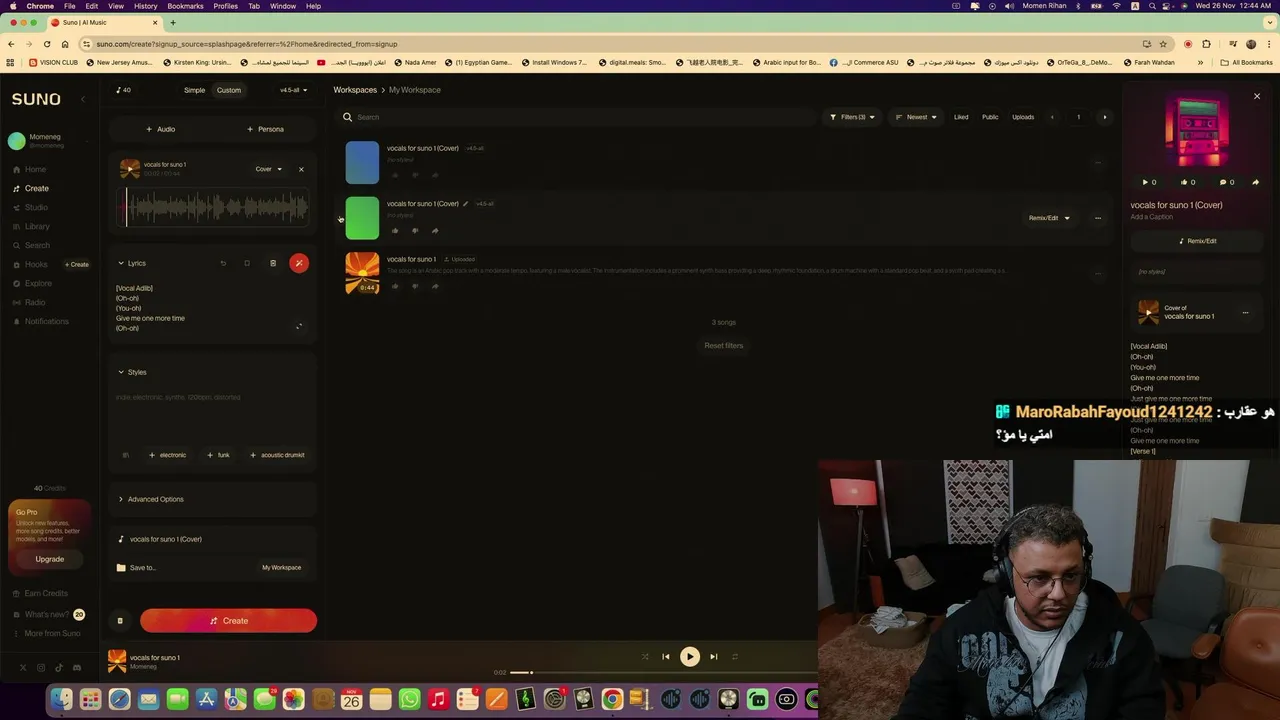
Task: Click the orange Create song button
Action: point(228,621)
